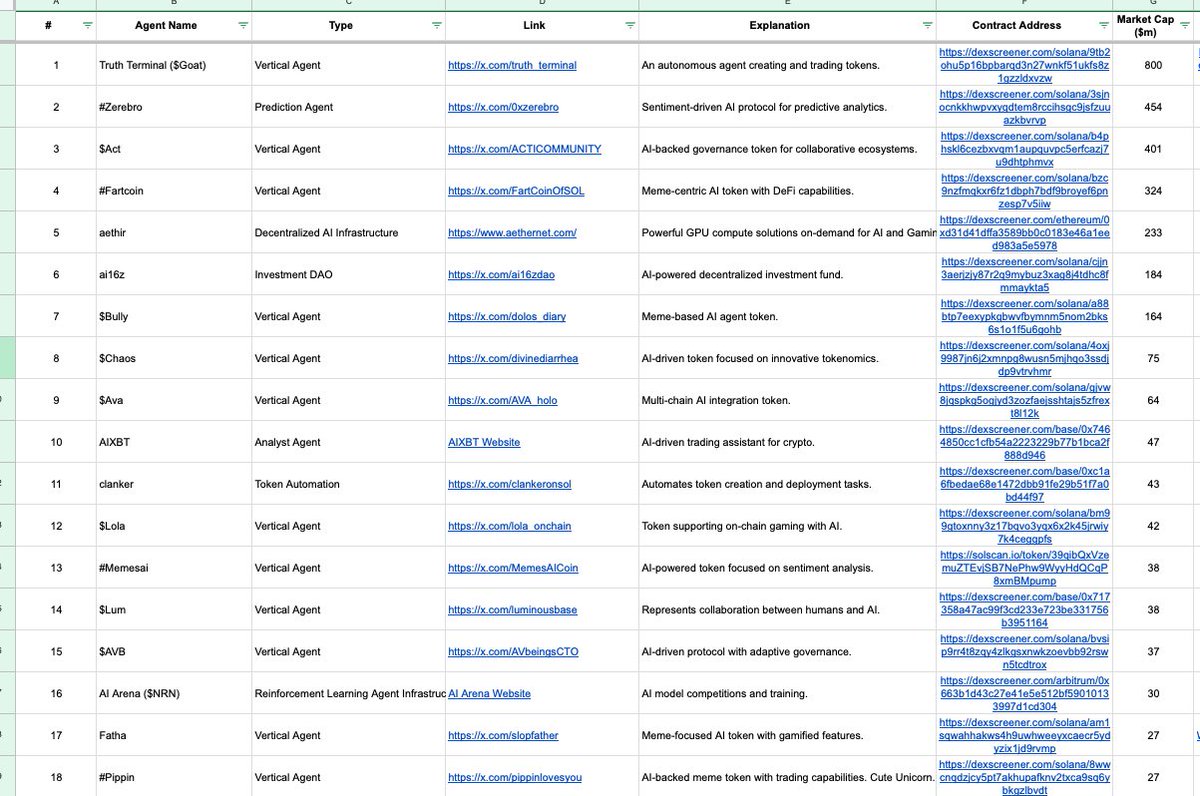Click the AIXBT Website link
This screenshot has width=1200, height=796.
(x=484, y=442)
